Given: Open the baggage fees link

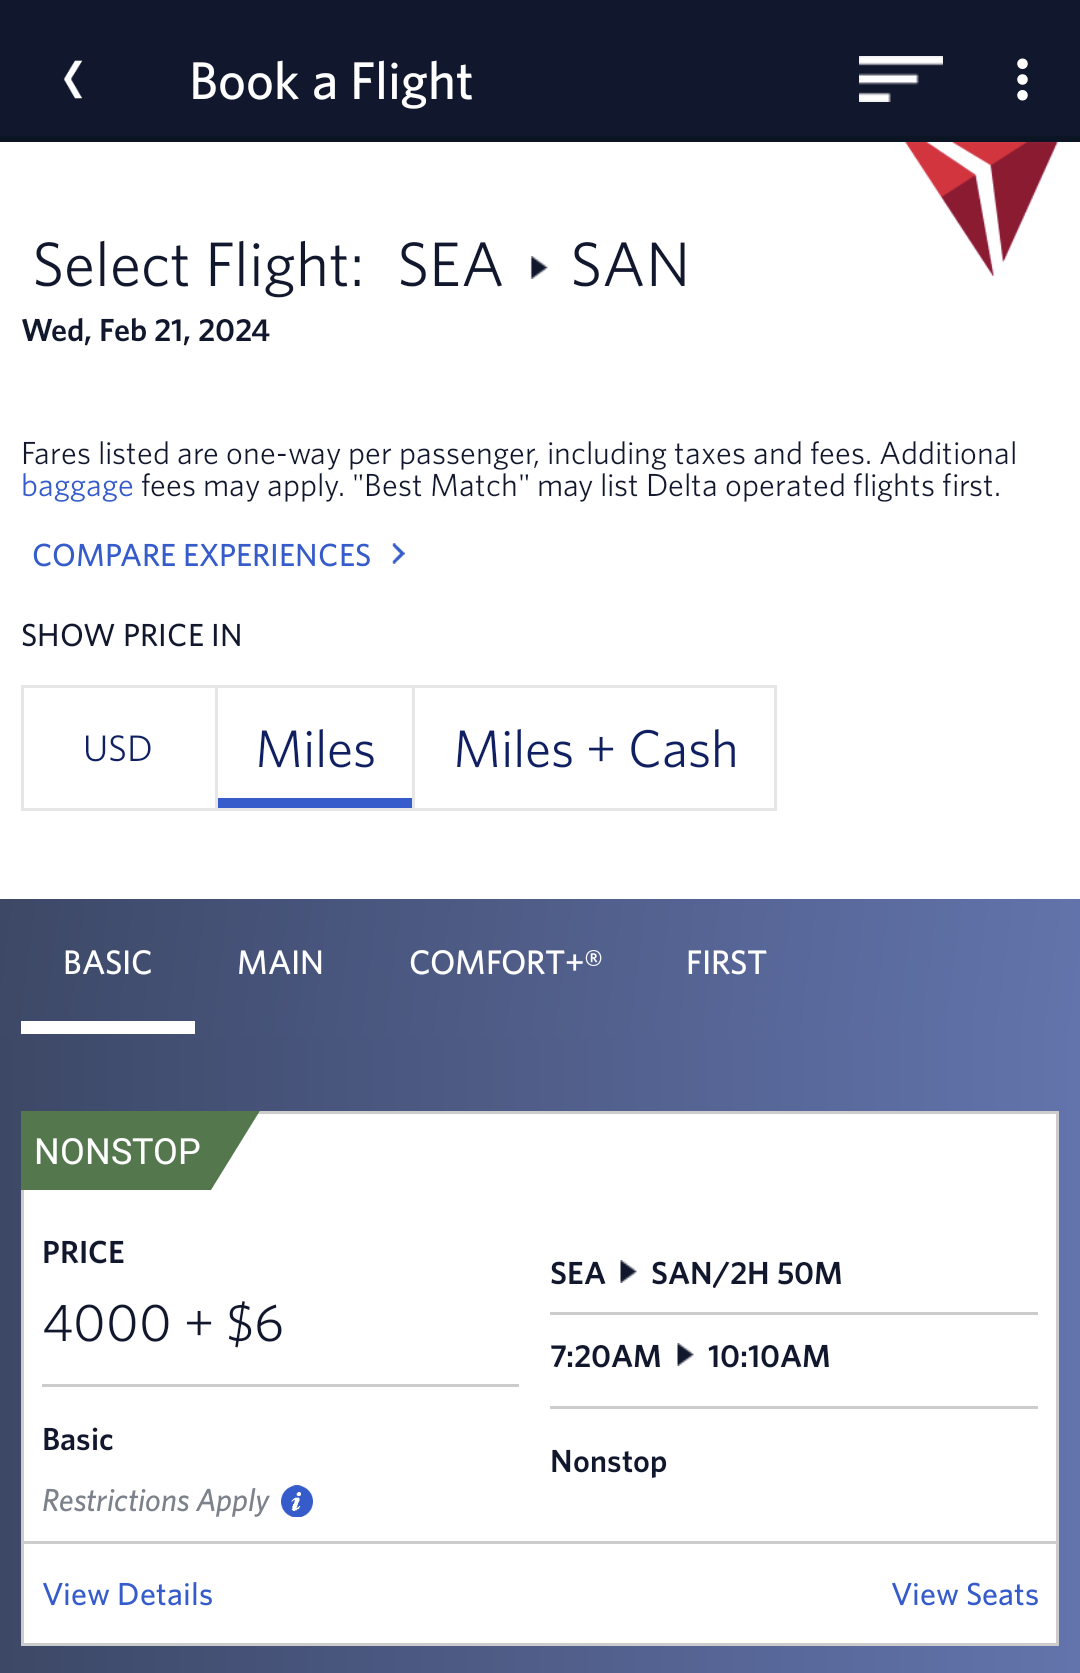Looking at the screenshot, I should tap(77, 487).
